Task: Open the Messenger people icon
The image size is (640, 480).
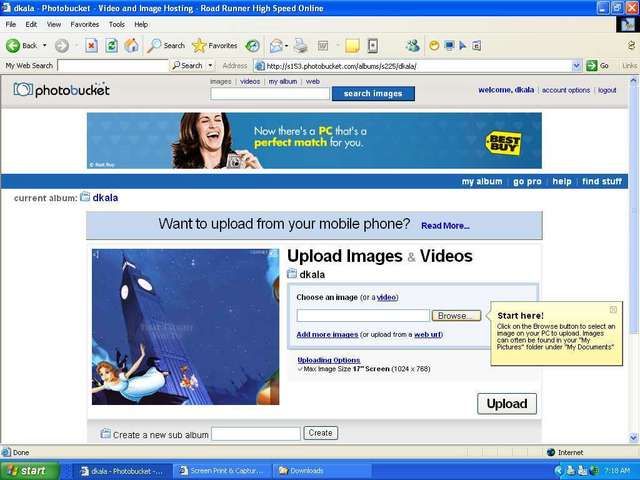Action: coord(413,45)
